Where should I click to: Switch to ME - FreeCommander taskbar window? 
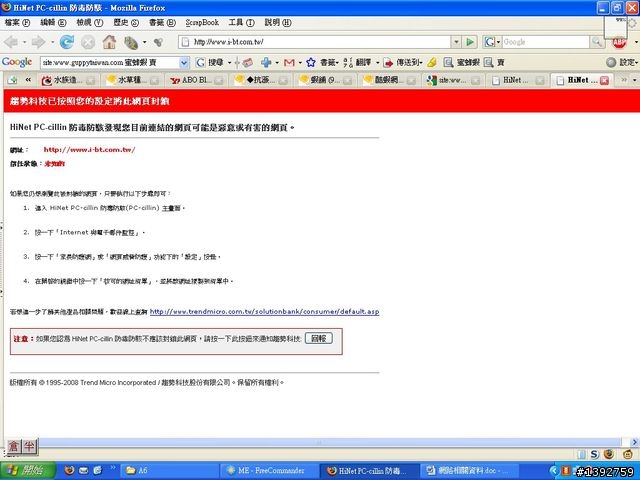270,471
